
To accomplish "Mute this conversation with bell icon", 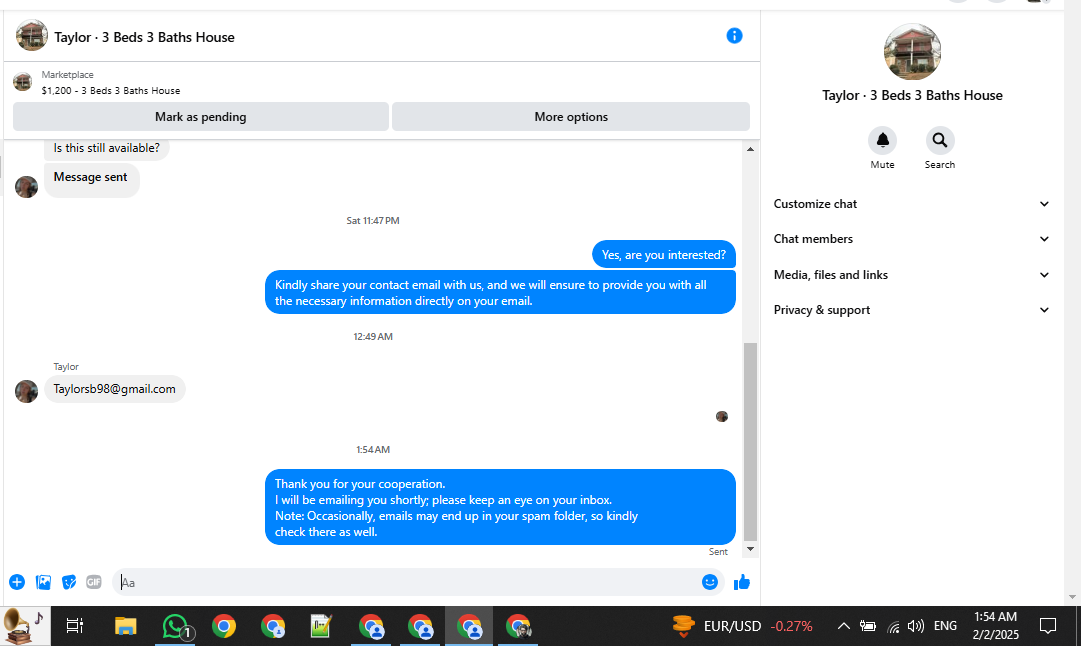I will tap(882, 141).
